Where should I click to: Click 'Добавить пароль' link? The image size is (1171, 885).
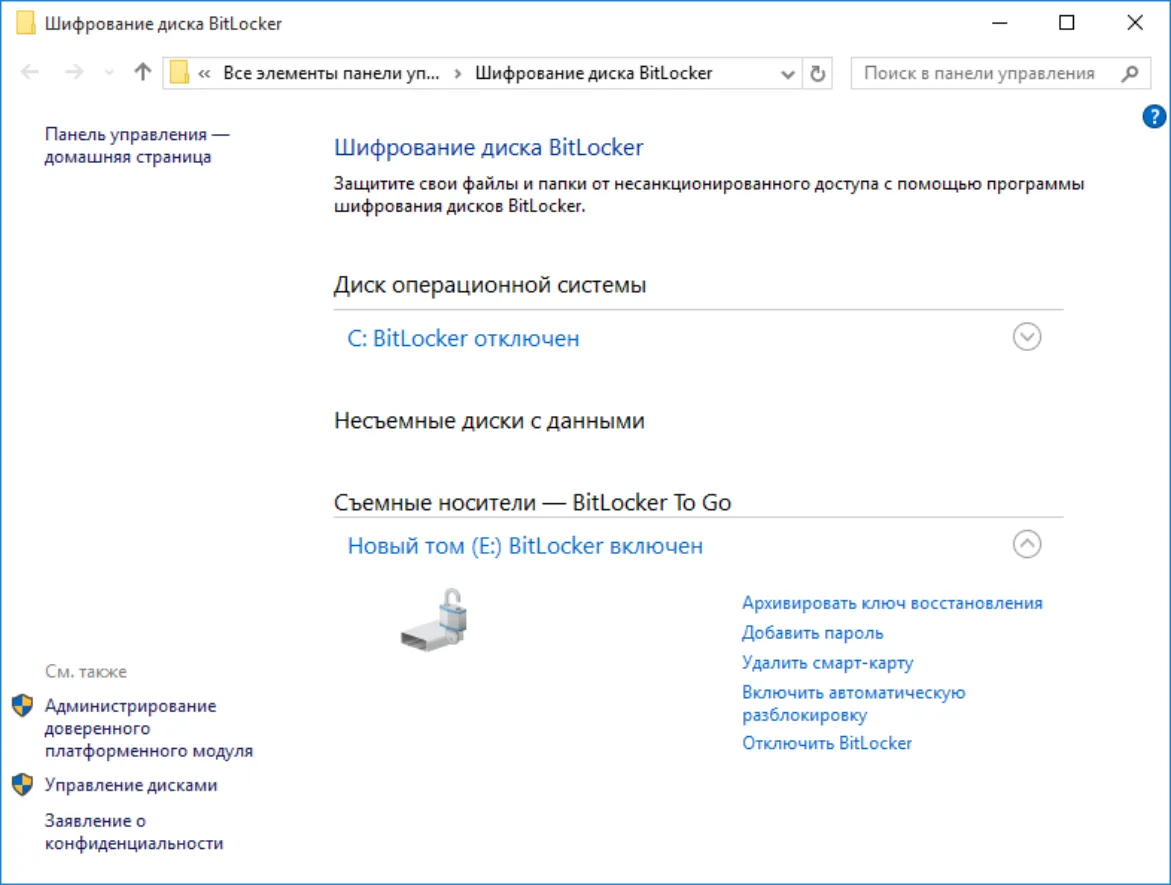[x=813, y=633]
